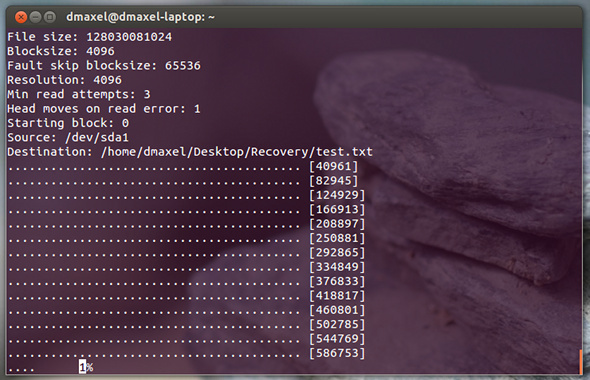Viewport: 590px width, 380px height.
Task: Click the 'Min read attempts: 3' line
Action: 79,94
